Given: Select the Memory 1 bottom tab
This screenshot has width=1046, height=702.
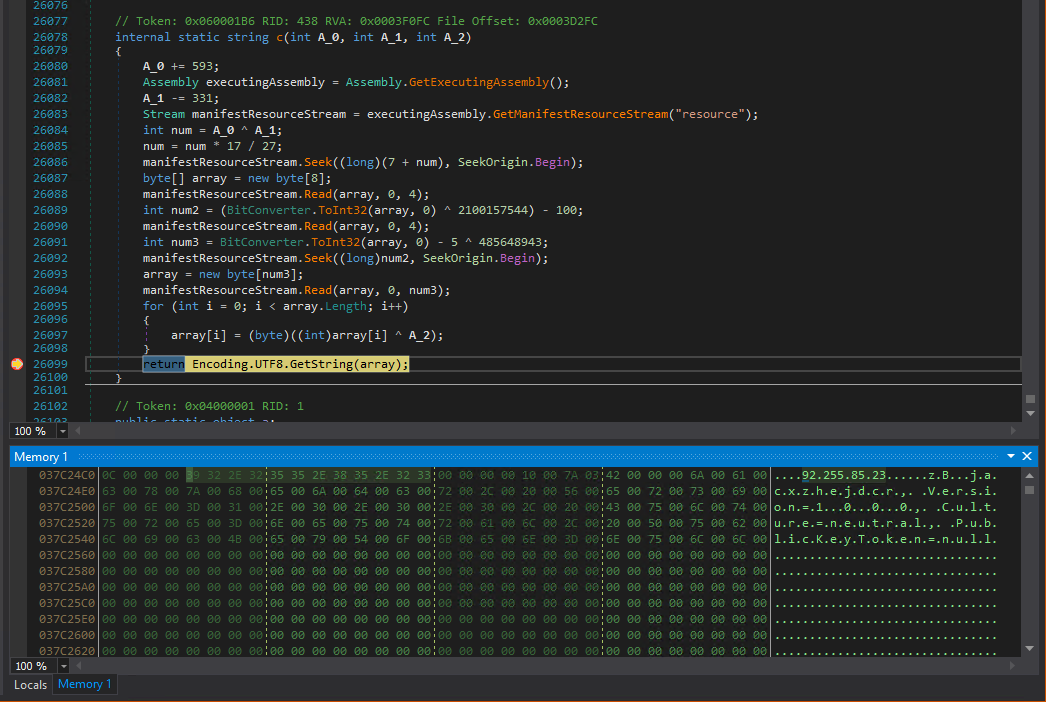Looking at the screenshot, I should tap(84, 684).
